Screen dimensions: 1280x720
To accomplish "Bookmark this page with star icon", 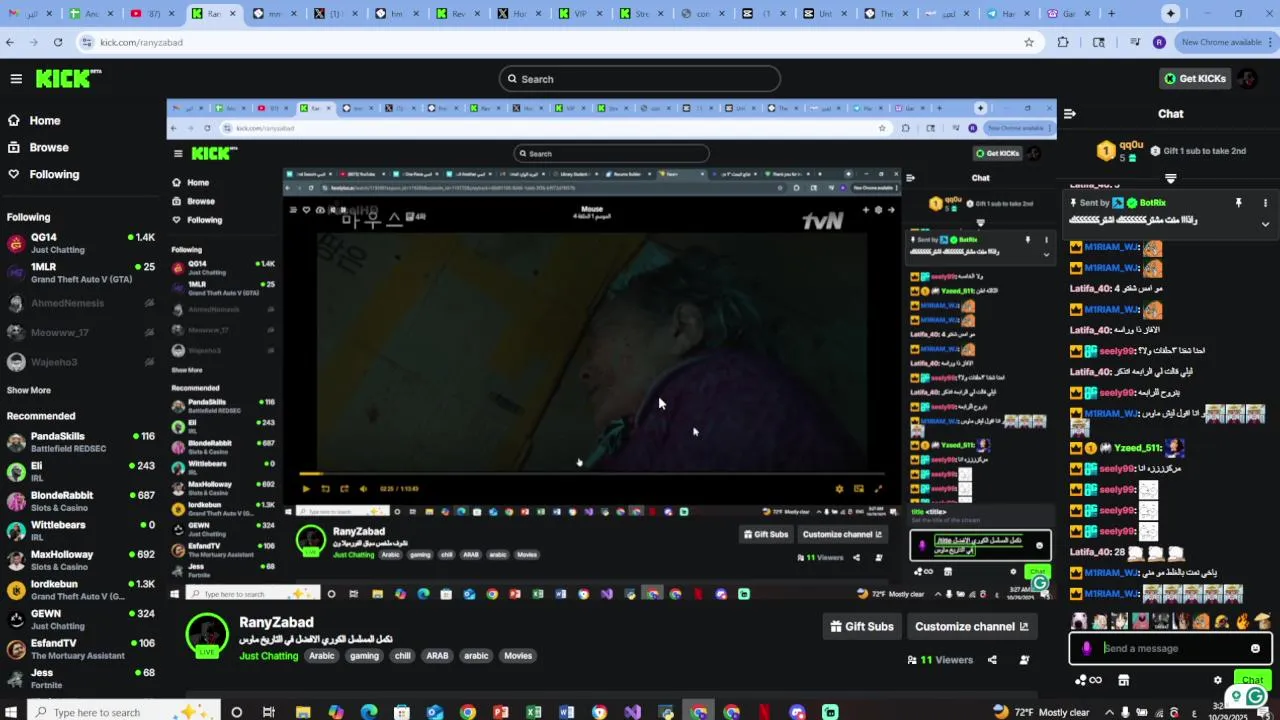I will pyautogui.click(x=1029, y=42).
